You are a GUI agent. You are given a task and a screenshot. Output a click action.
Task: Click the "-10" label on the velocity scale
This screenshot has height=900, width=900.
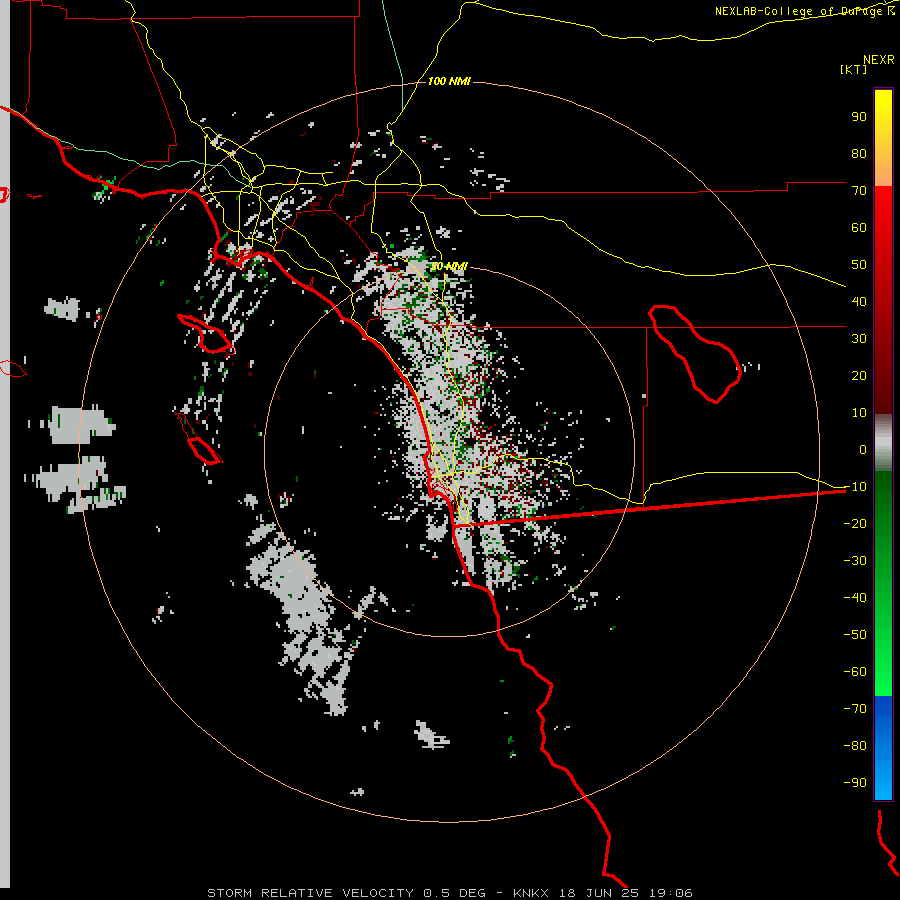point(855,487)
